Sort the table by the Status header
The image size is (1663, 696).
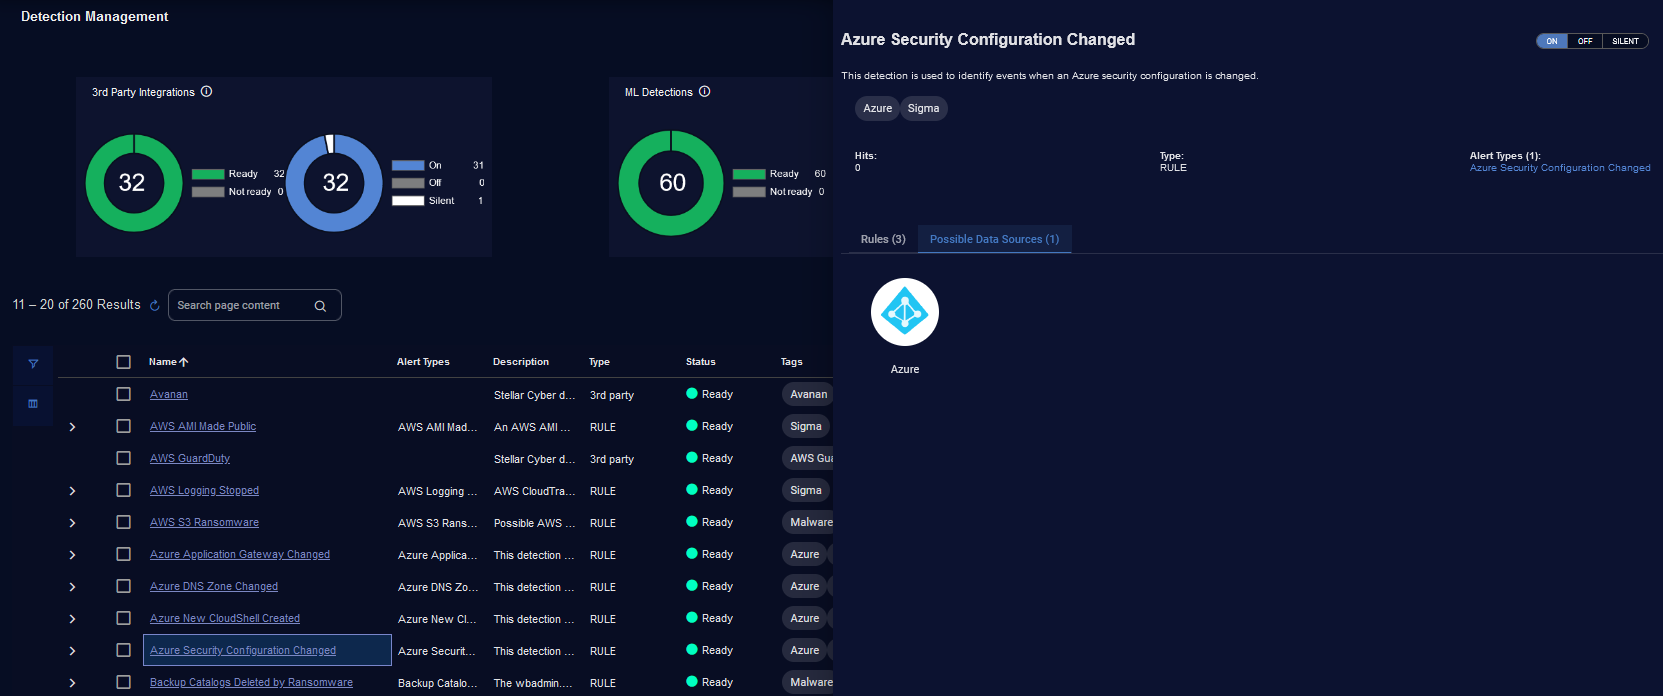point(701,362)
